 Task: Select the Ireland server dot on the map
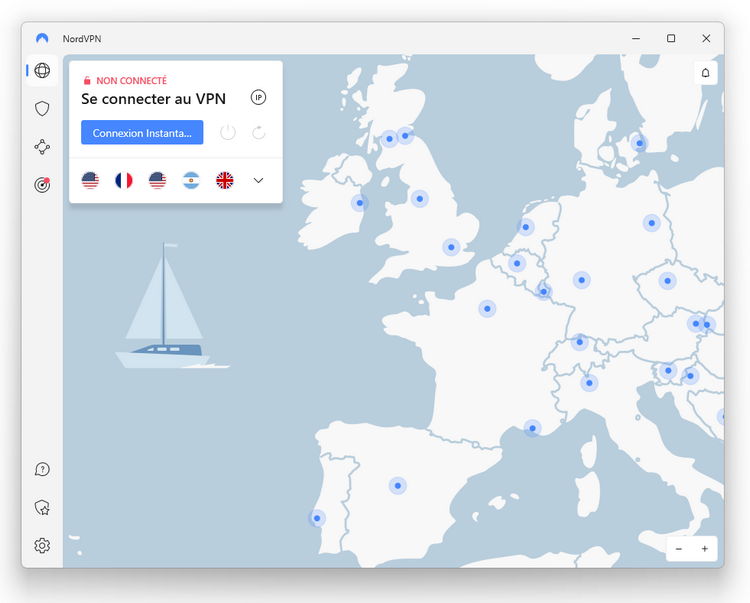point(360,203)
